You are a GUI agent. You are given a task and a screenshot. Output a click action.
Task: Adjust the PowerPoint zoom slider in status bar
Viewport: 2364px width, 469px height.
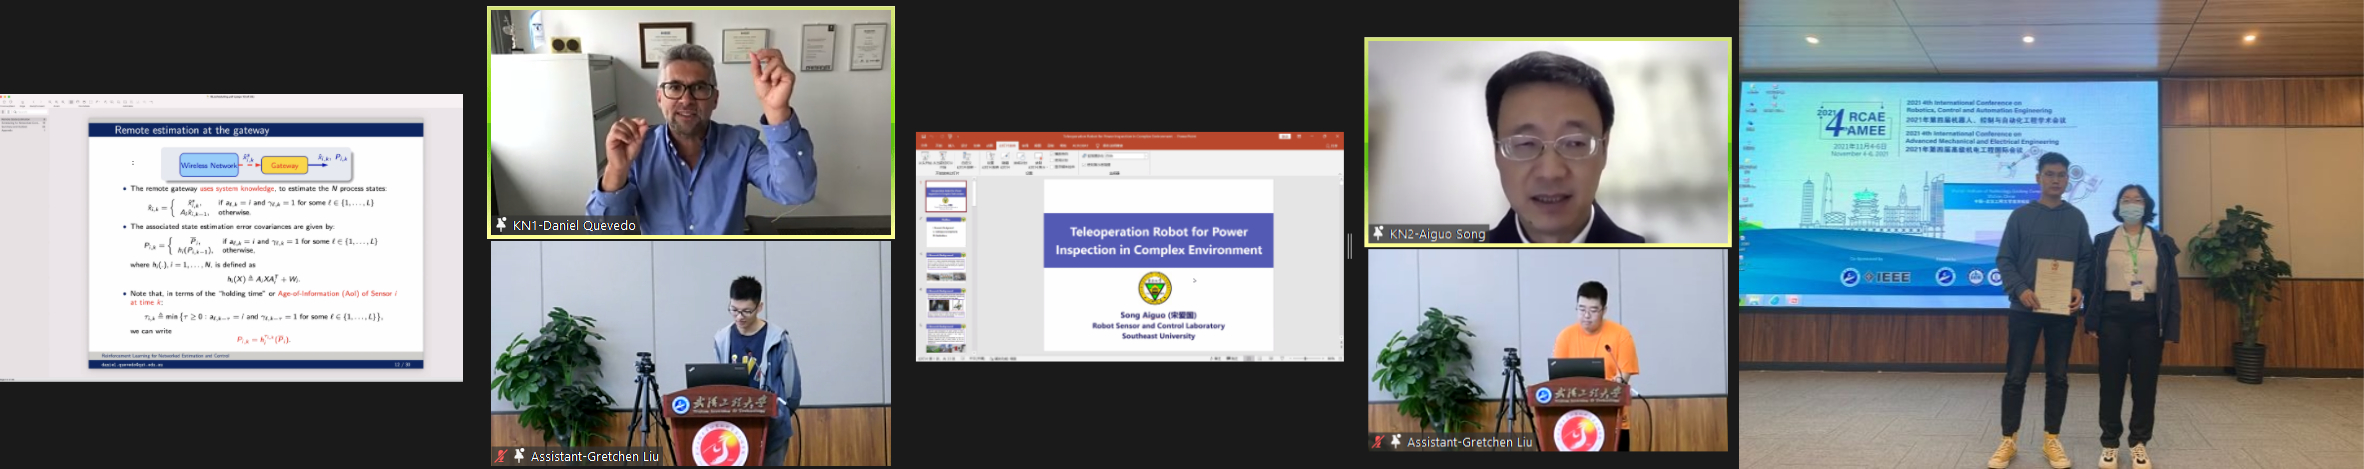click(1308, 358)
